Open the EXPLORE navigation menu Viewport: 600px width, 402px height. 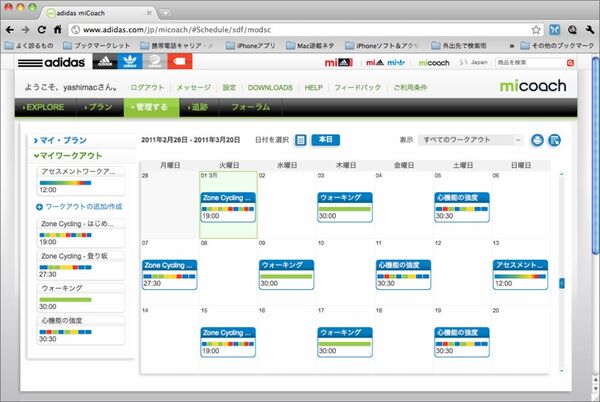[43, 107]
